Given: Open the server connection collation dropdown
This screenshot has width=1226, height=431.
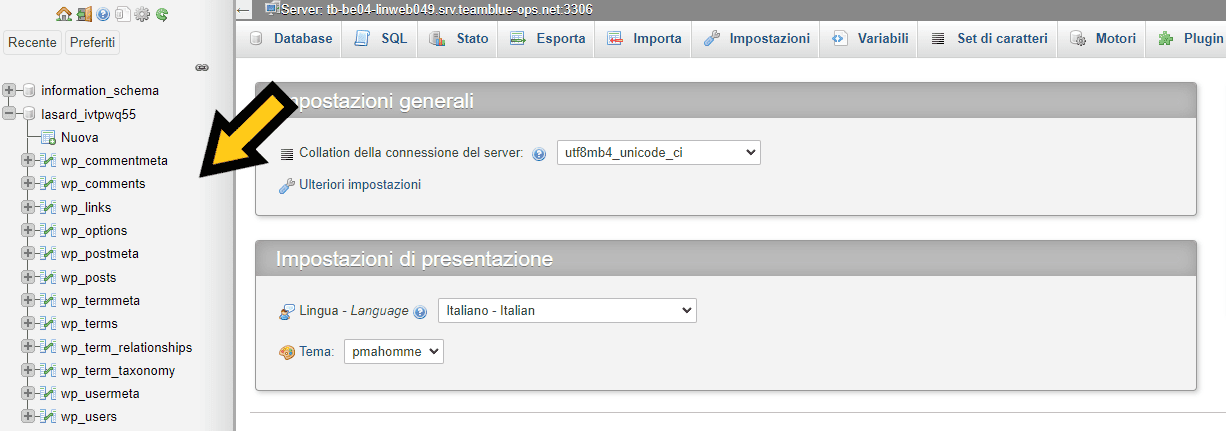Looking at the screenshot, I should click(x=658, y=153).
